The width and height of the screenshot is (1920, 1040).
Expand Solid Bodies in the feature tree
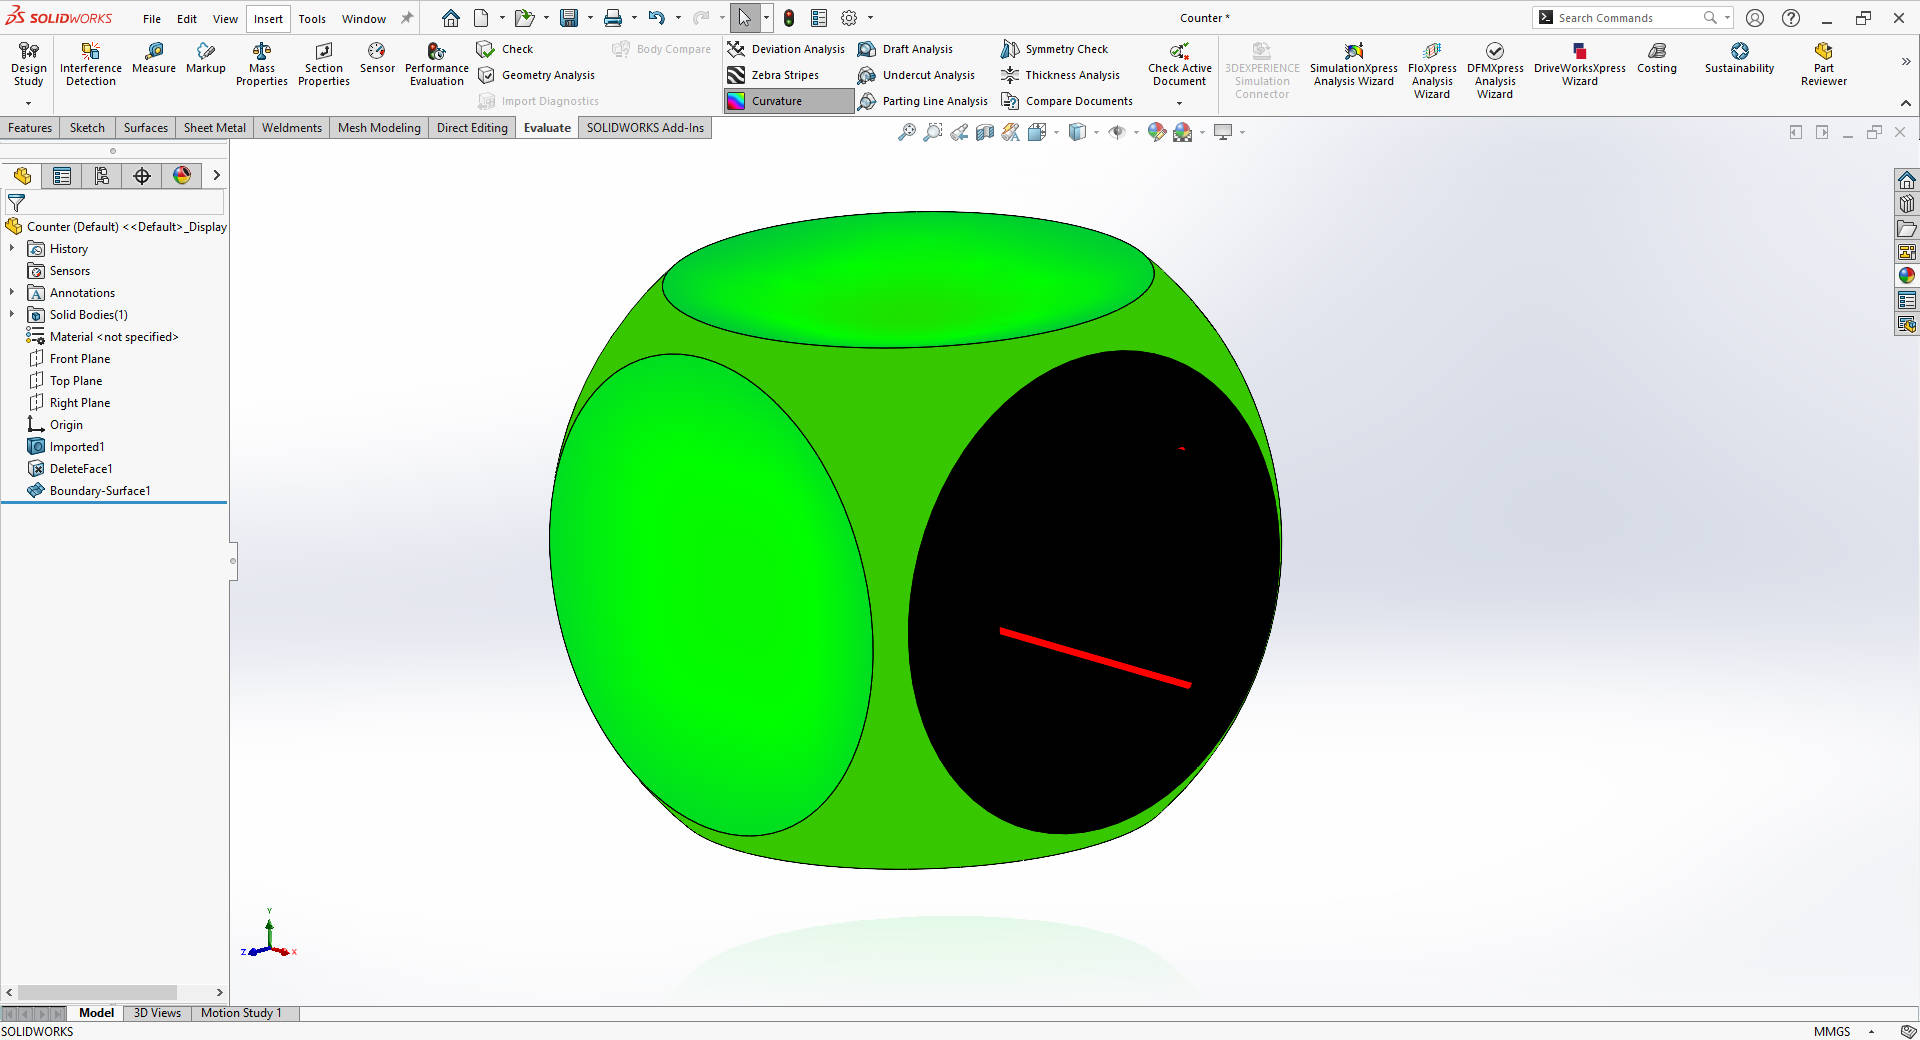tap(12, 314)
